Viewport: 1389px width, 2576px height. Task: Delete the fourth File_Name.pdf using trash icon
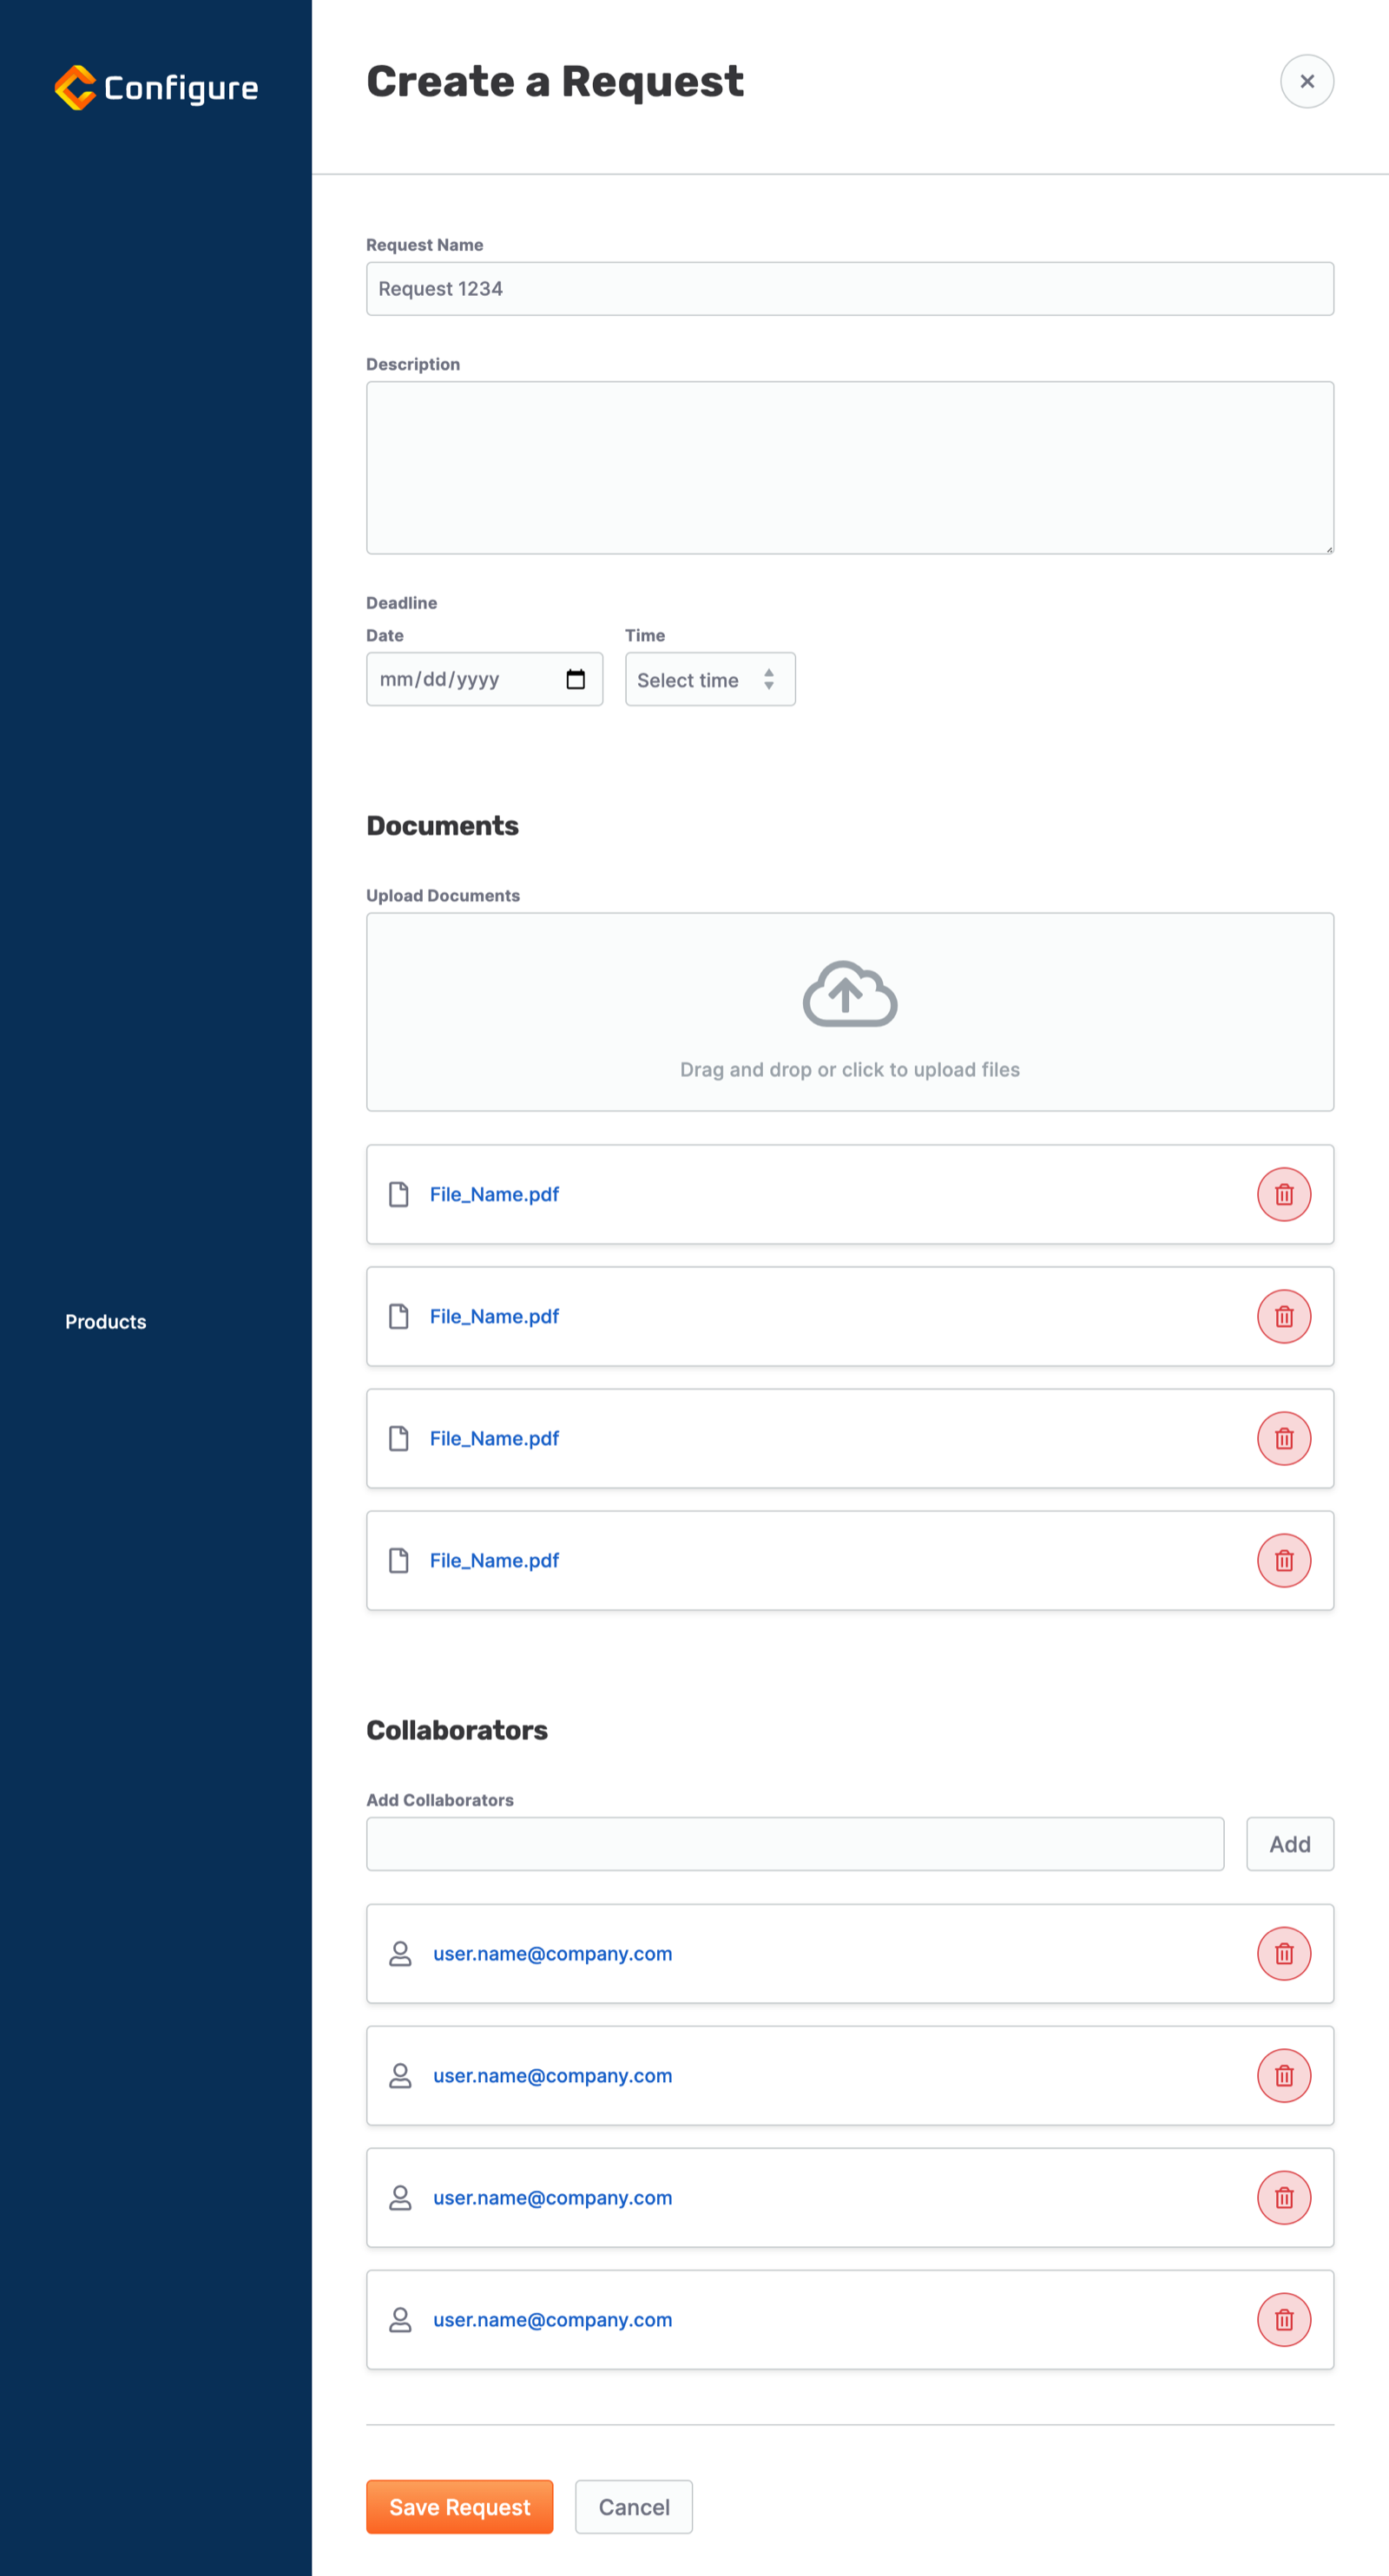click(1283, 1560)
